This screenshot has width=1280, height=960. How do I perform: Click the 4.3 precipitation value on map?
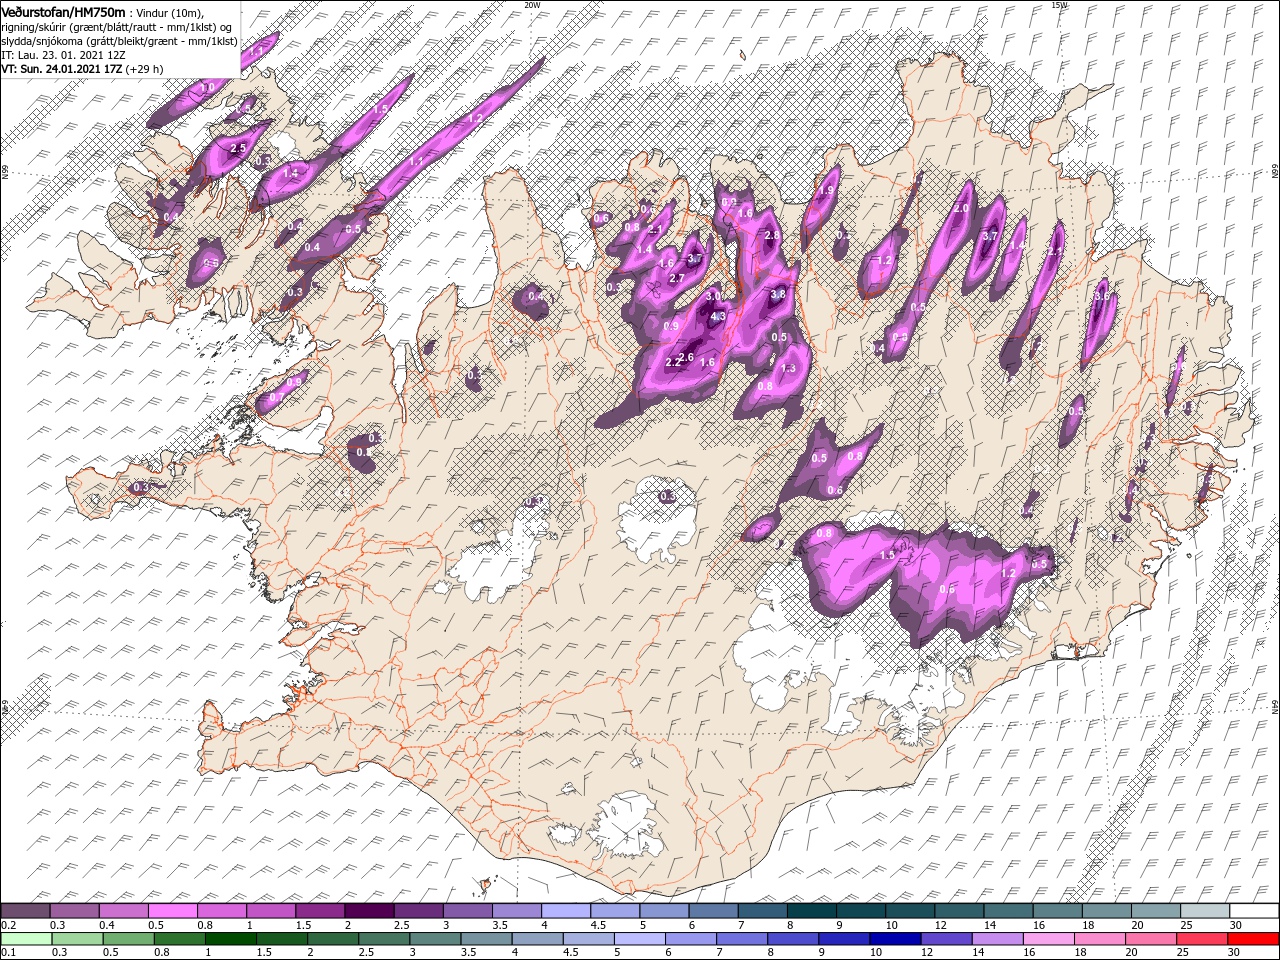718,317
